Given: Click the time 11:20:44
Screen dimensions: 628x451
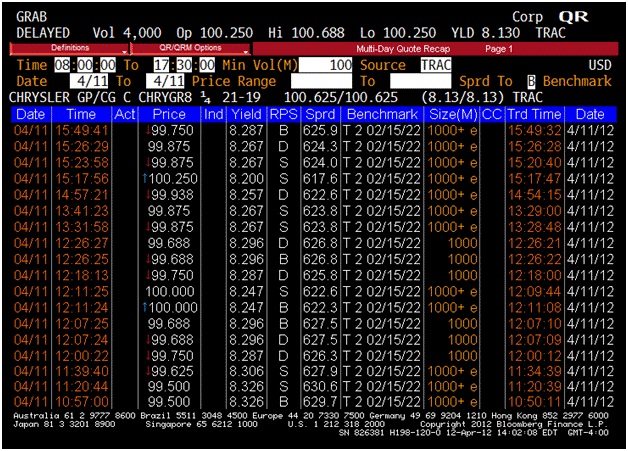Looking at the screenshot, I should point(82,387).
